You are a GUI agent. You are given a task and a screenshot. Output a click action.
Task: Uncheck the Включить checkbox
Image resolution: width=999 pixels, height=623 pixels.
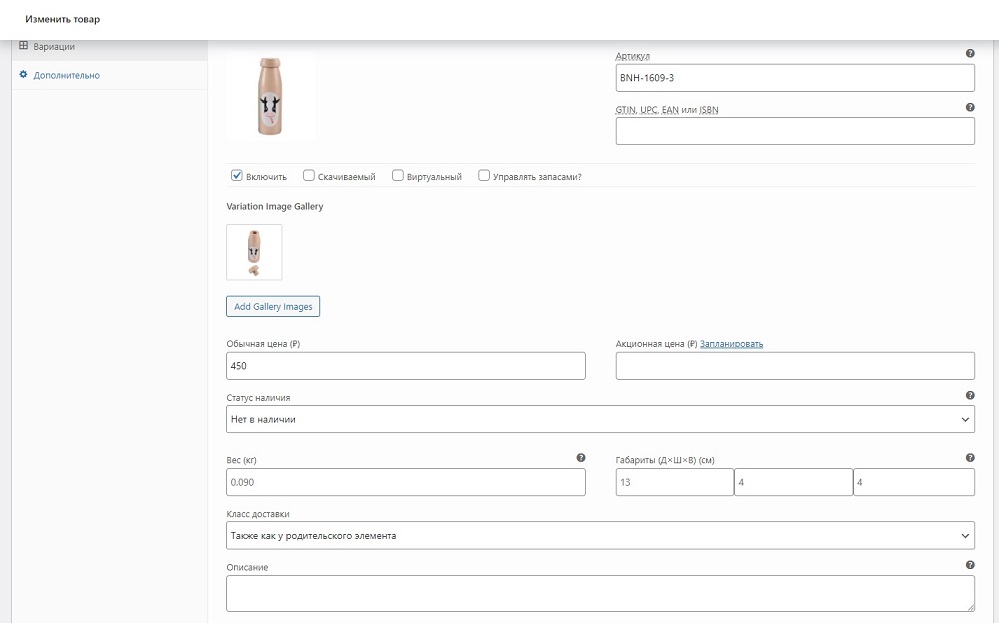tap(236, 175)
